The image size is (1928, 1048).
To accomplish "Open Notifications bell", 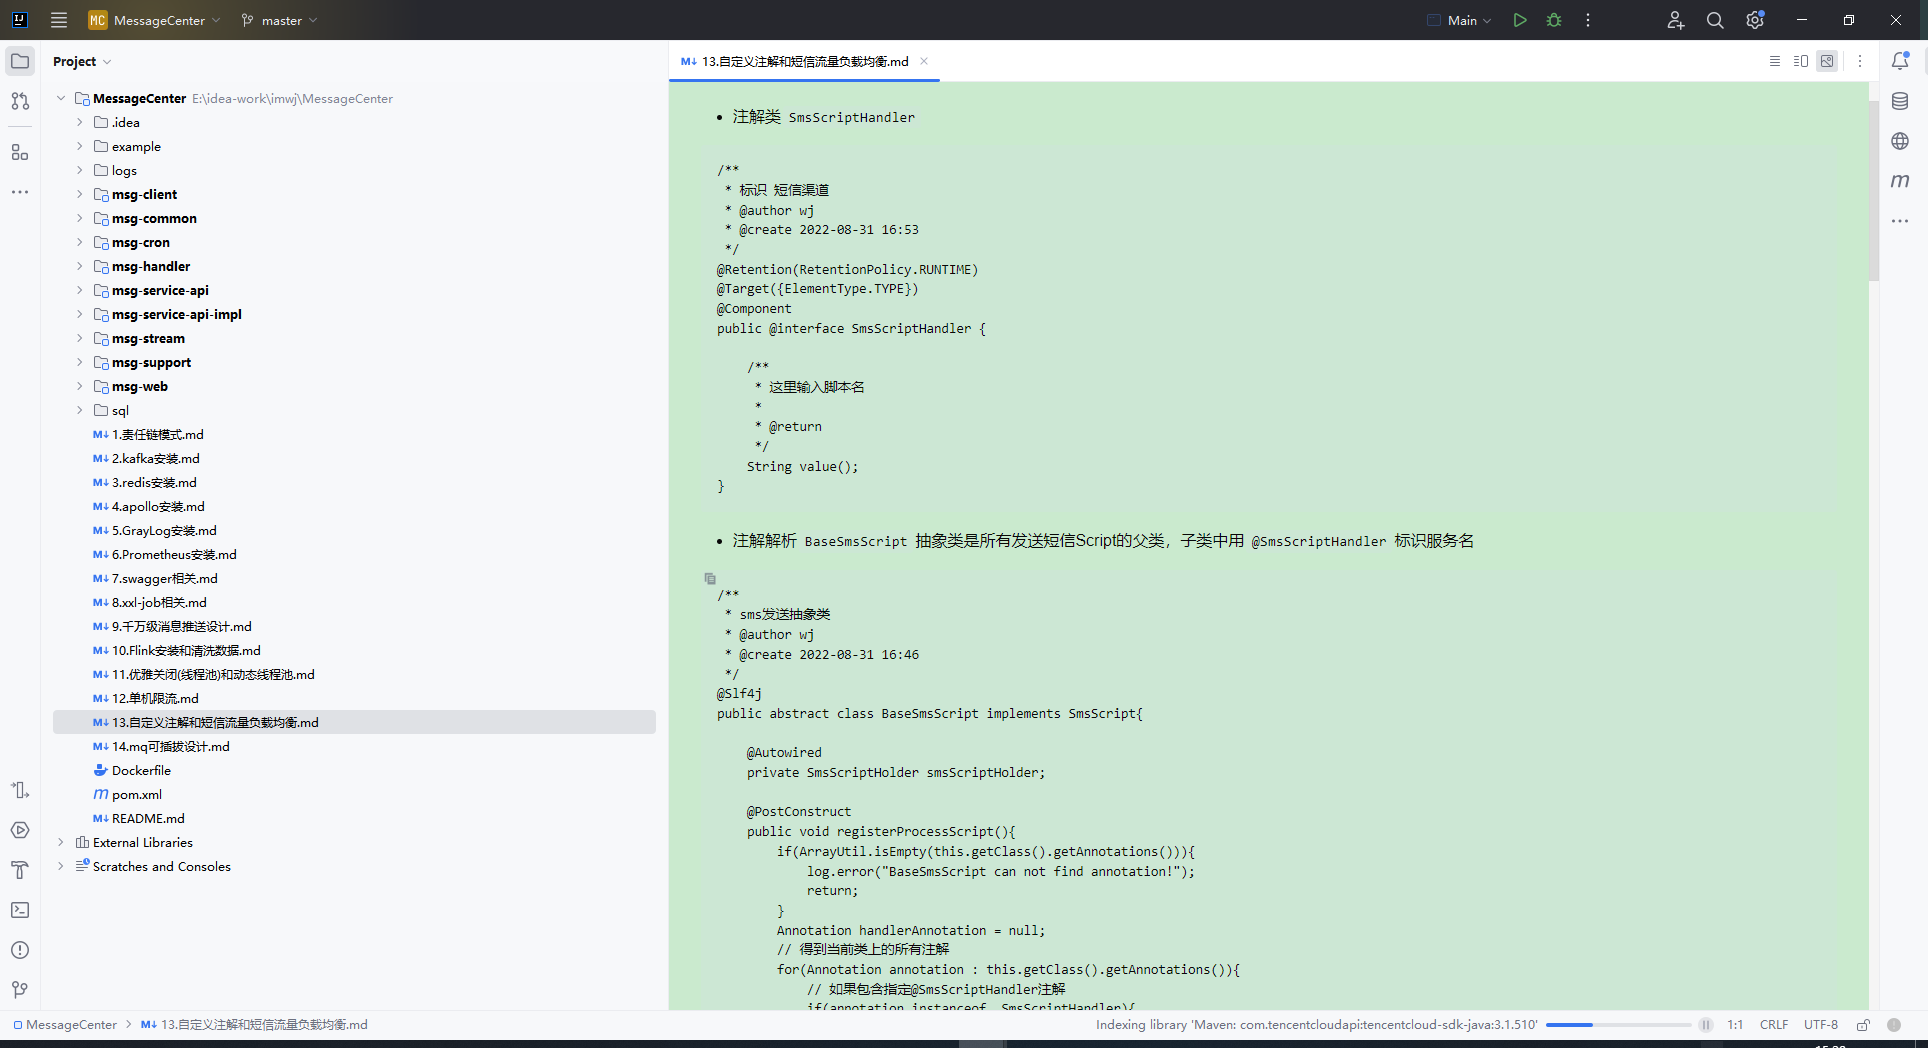I will (1900, 61).
